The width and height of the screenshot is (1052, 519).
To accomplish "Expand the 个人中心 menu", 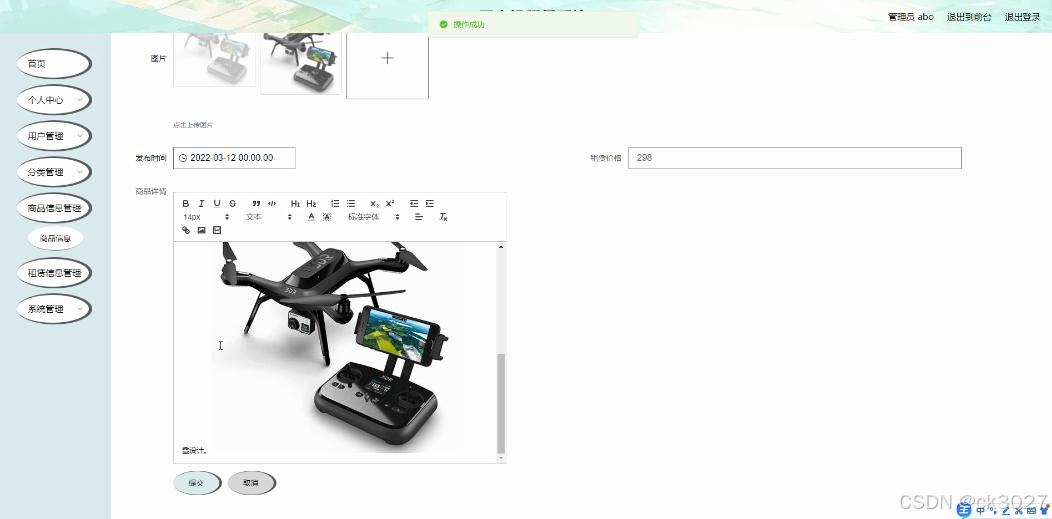I will pyautogui.click(x=54, y=100).
